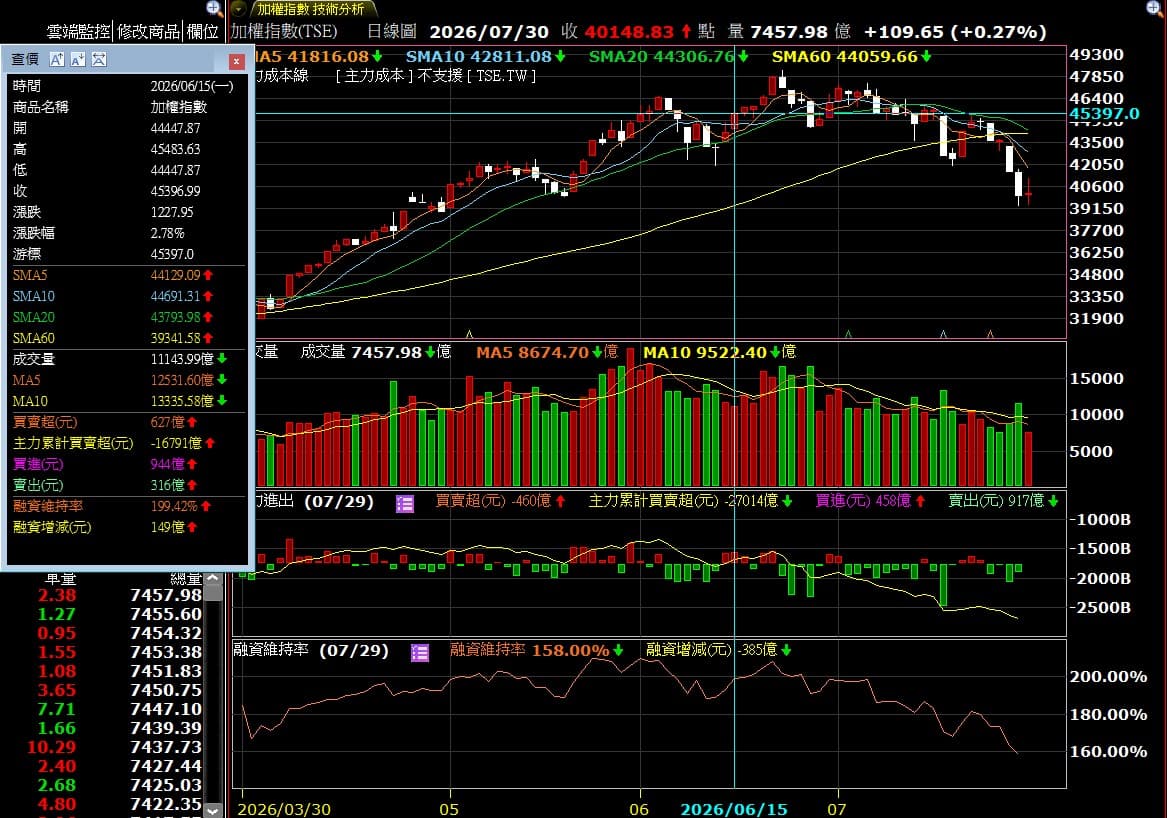Click the 2026/06/15 date marker on time axis
Image resolution: width=1167 pixels, height=818 pixels.
click(x=734, y=809)
